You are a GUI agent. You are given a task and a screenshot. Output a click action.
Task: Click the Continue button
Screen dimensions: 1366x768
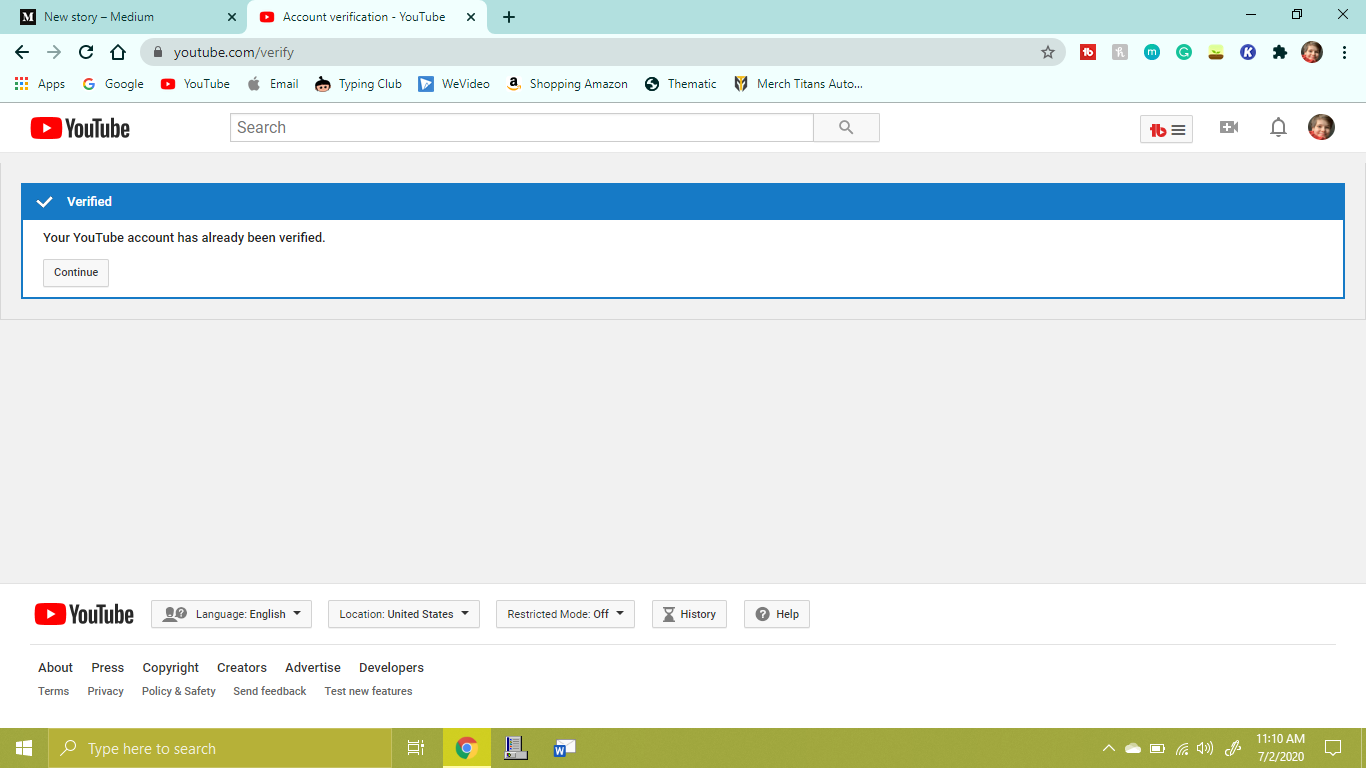[76, 273]
